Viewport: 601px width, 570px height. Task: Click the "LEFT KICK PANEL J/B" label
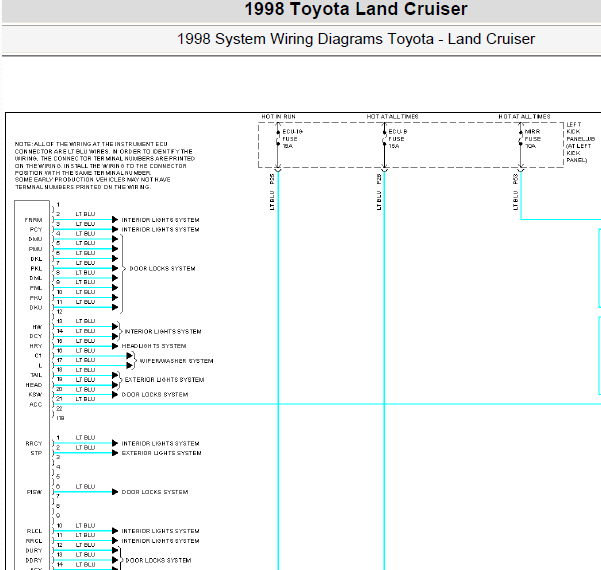(580, 142)
